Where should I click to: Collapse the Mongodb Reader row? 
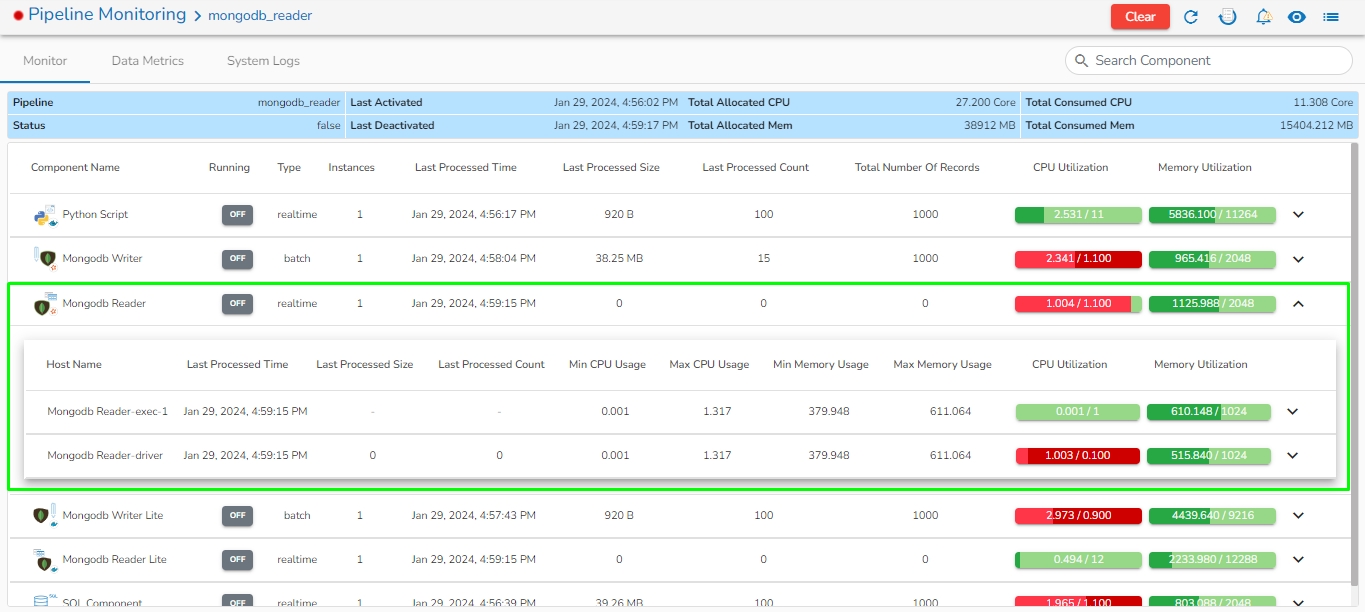click(1299, 304)
